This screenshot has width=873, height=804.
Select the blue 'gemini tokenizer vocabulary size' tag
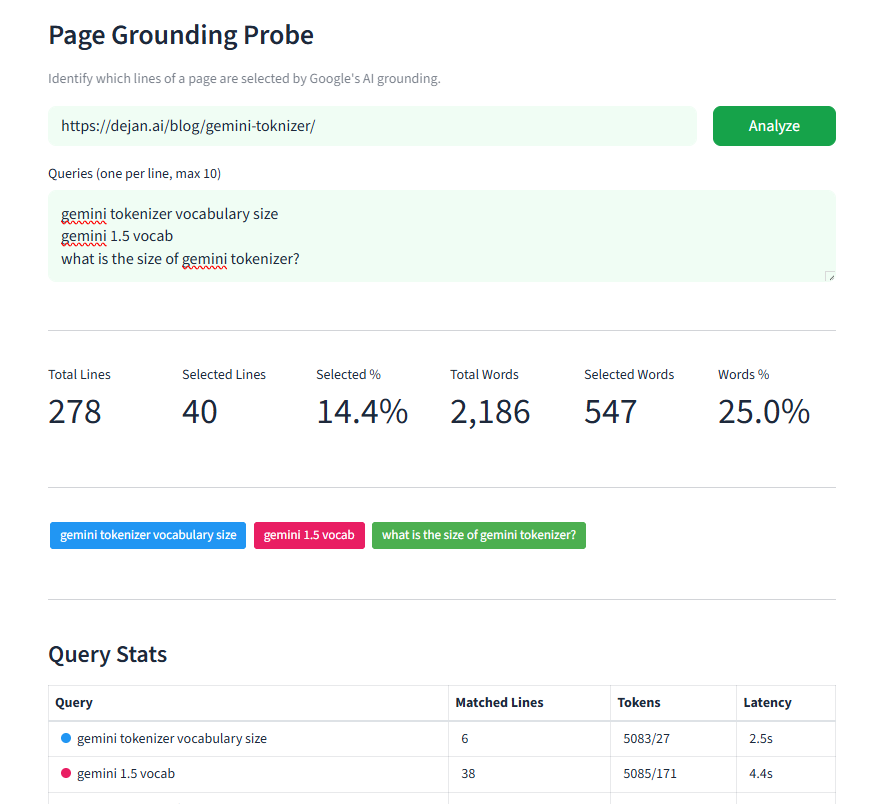tap(148, 535)
